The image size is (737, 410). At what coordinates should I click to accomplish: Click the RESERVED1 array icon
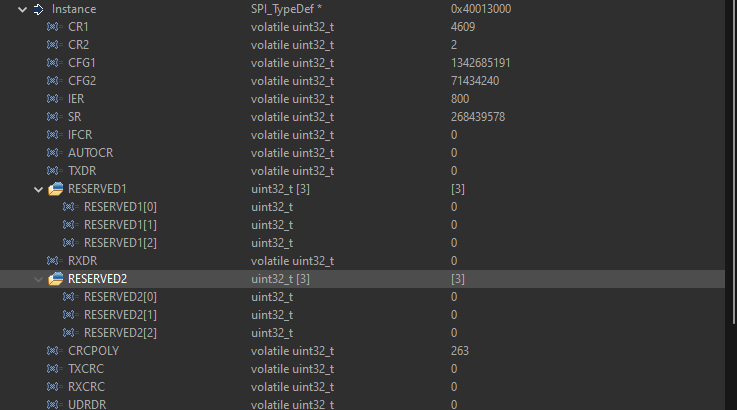click(x=56, y=189)
